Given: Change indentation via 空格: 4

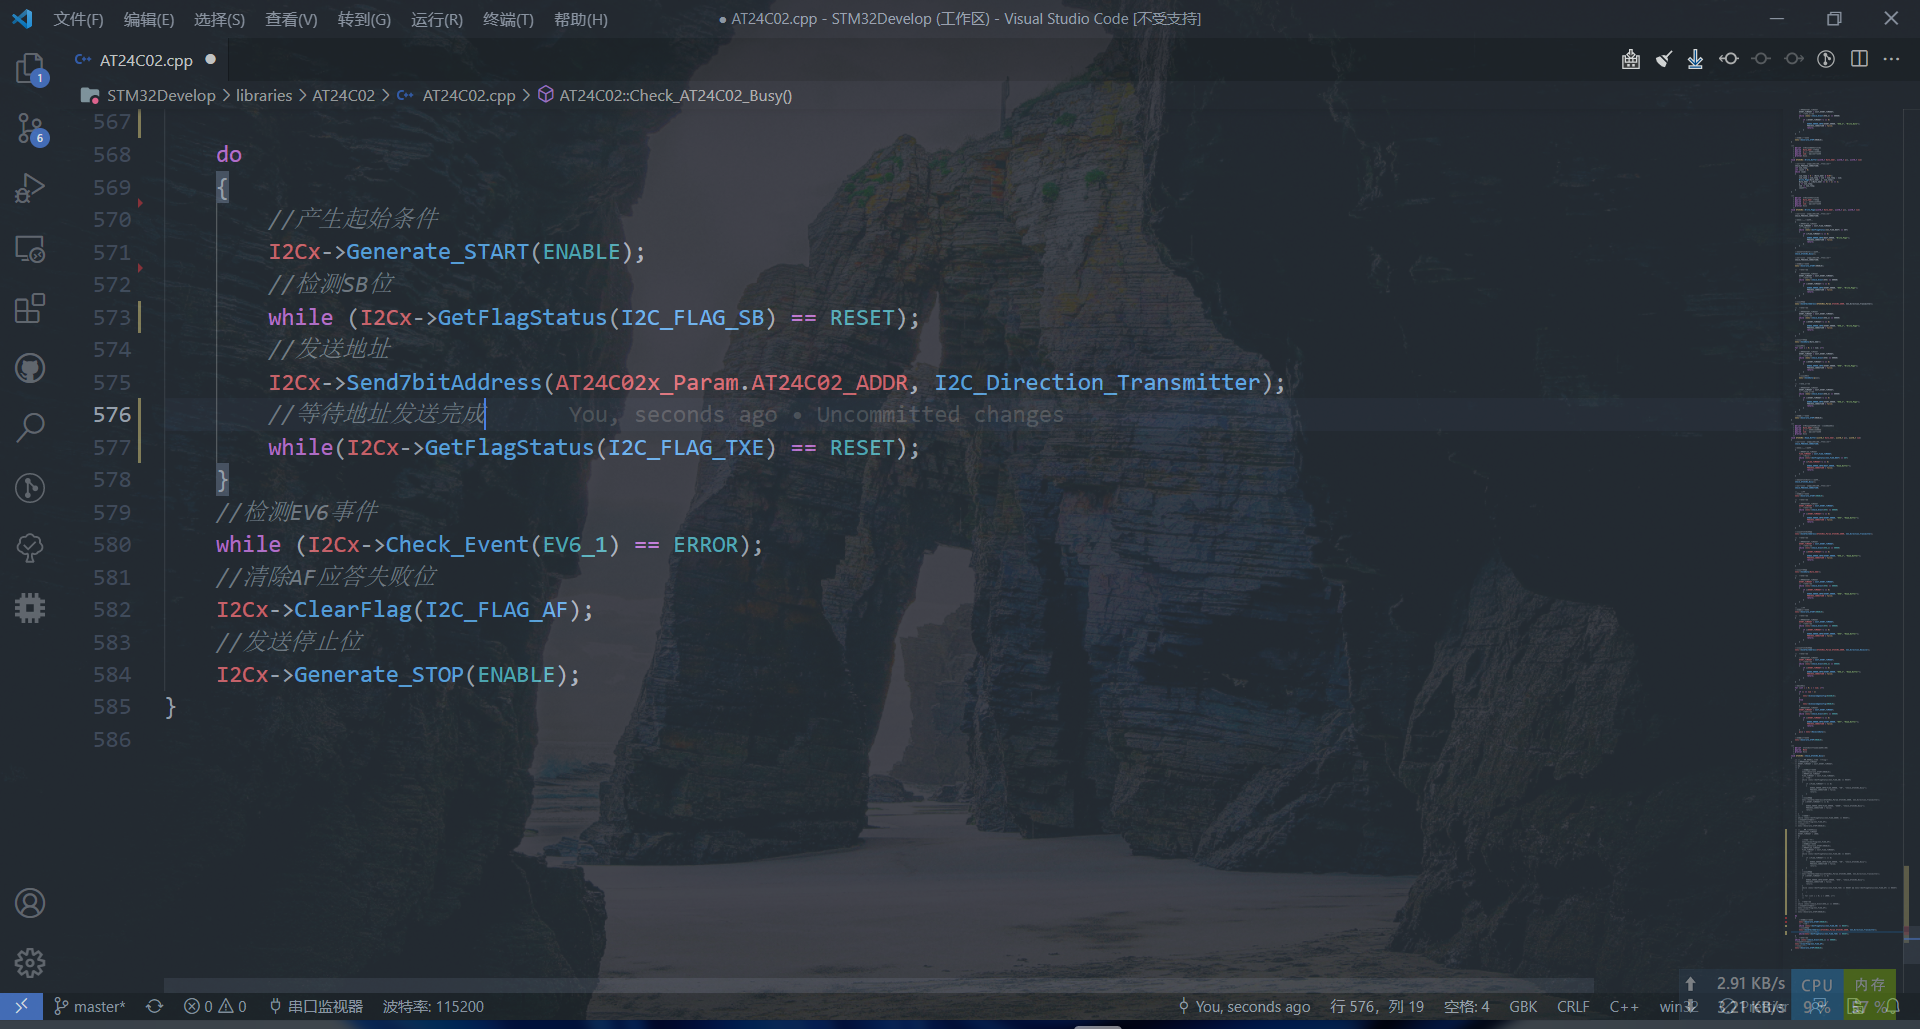Looking at the screenshot, I should (x=1466, y=1006).
